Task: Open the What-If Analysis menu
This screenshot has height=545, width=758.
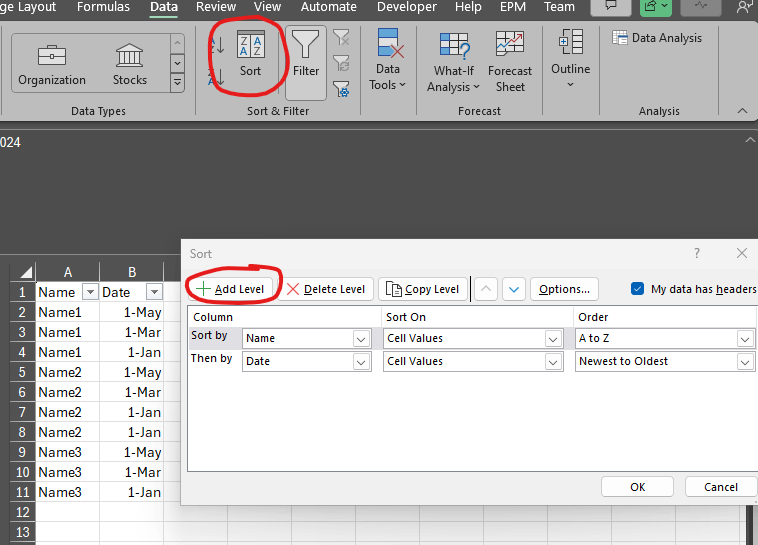Action: tap(453, 62)
